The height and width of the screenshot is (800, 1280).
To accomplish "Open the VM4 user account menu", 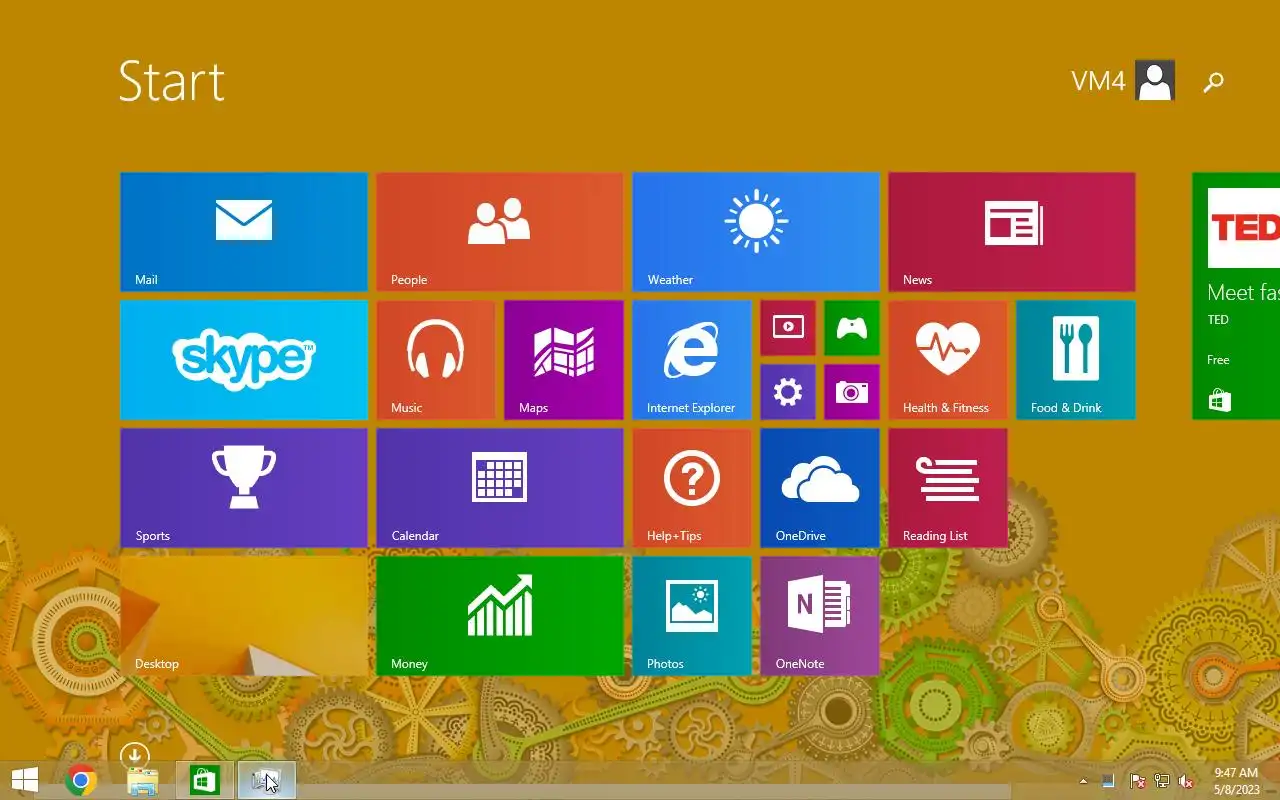I will tap(1123, 81).
